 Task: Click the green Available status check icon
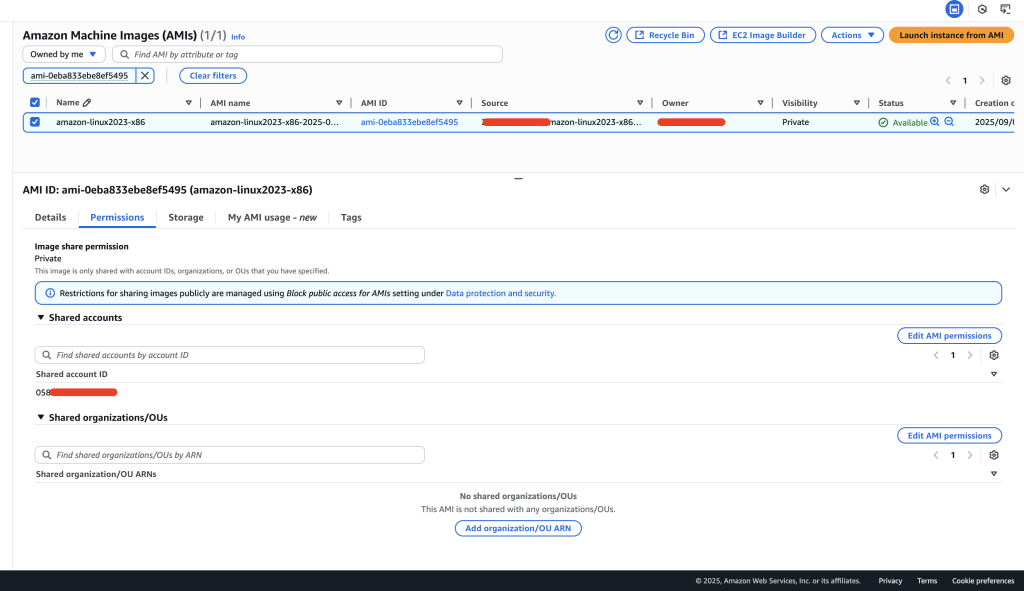pos(883,123)
